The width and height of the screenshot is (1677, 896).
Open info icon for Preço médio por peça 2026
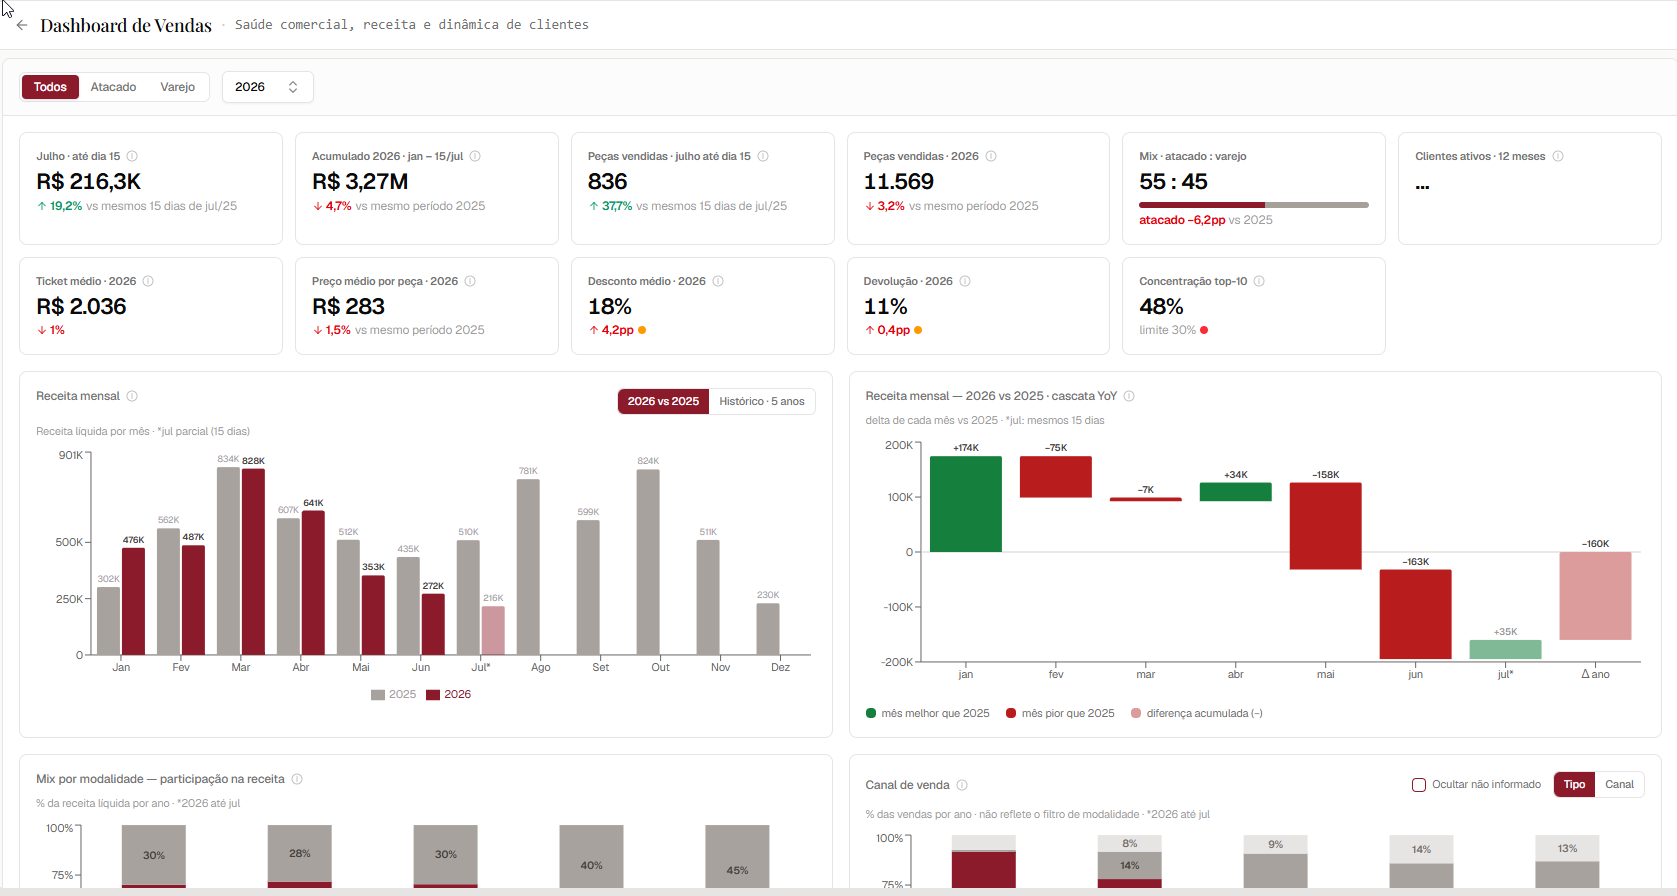(470, 281)
